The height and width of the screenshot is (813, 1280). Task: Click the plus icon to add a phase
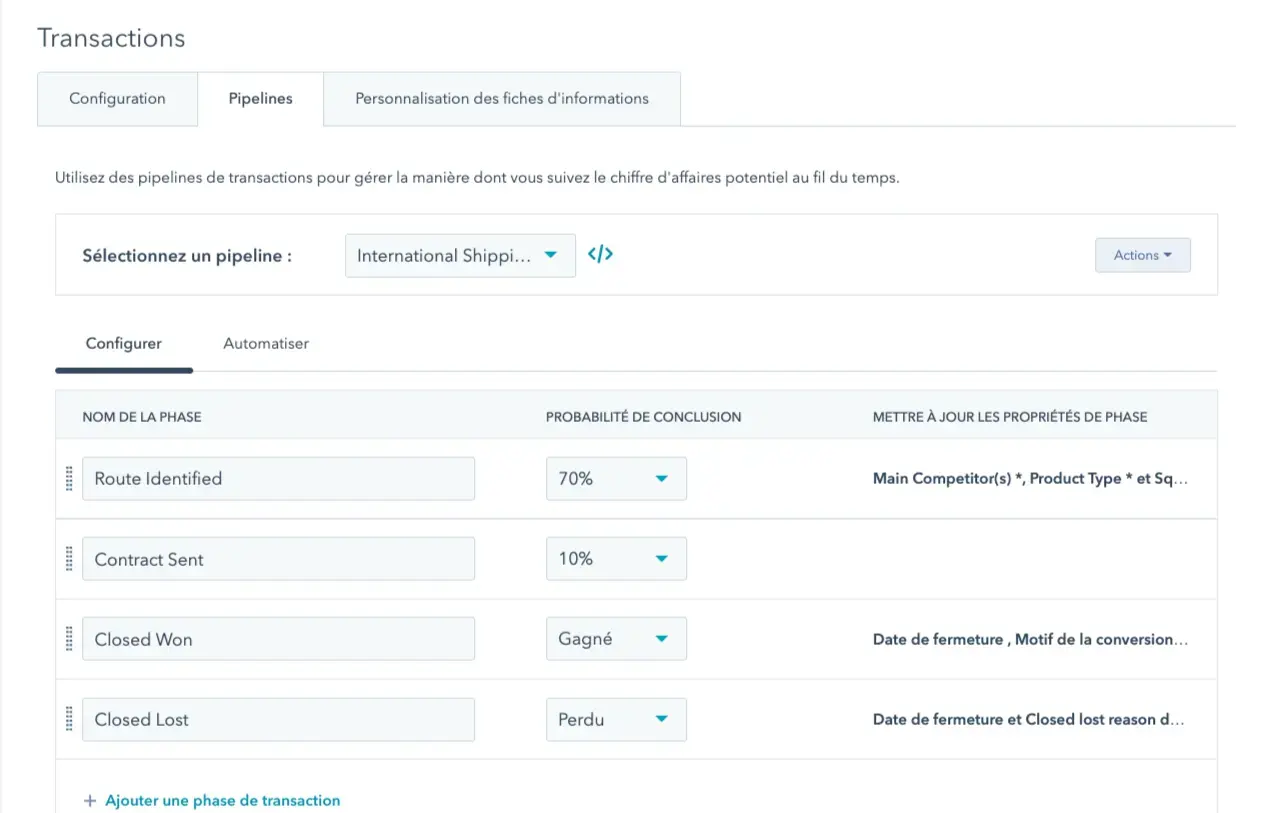point(90,801)
